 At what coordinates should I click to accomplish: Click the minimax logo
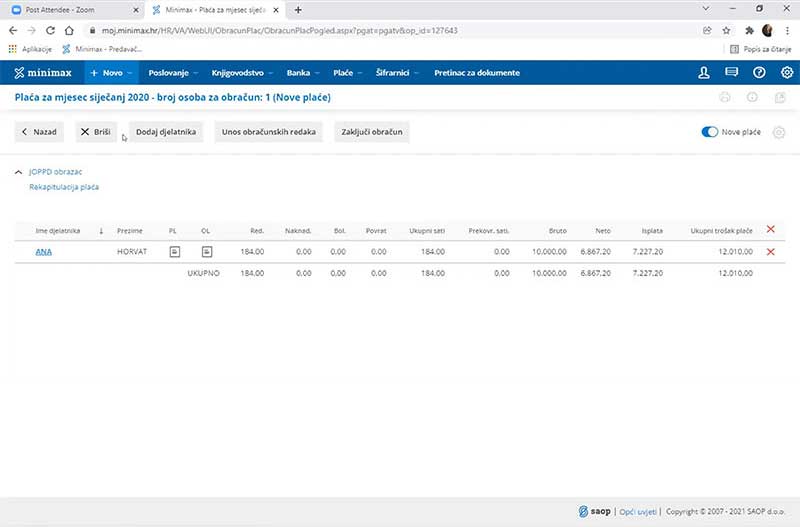[x=42, y=73]
